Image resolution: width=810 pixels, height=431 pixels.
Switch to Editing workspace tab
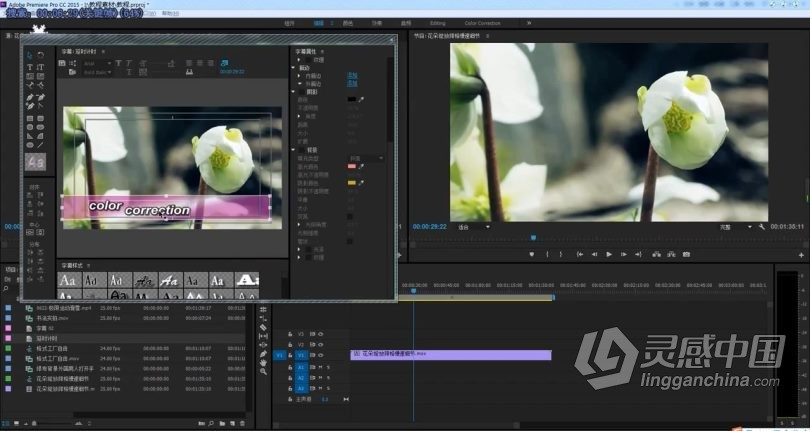pyautogui.click(x=438, y=23)
